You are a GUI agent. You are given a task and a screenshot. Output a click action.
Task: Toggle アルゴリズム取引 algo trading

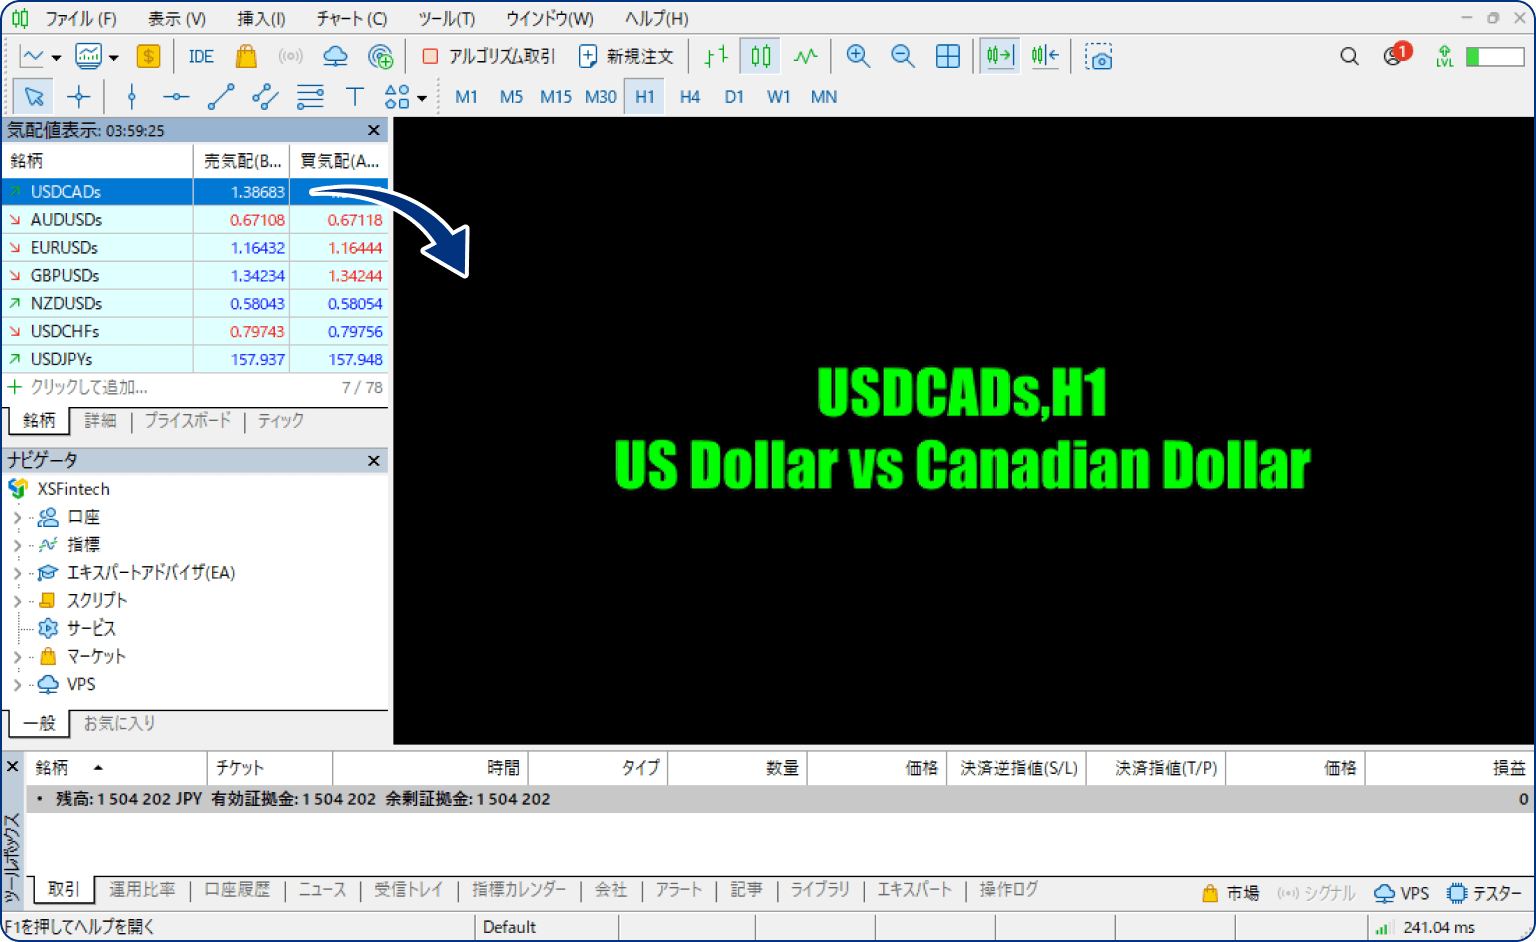(488, 57)
